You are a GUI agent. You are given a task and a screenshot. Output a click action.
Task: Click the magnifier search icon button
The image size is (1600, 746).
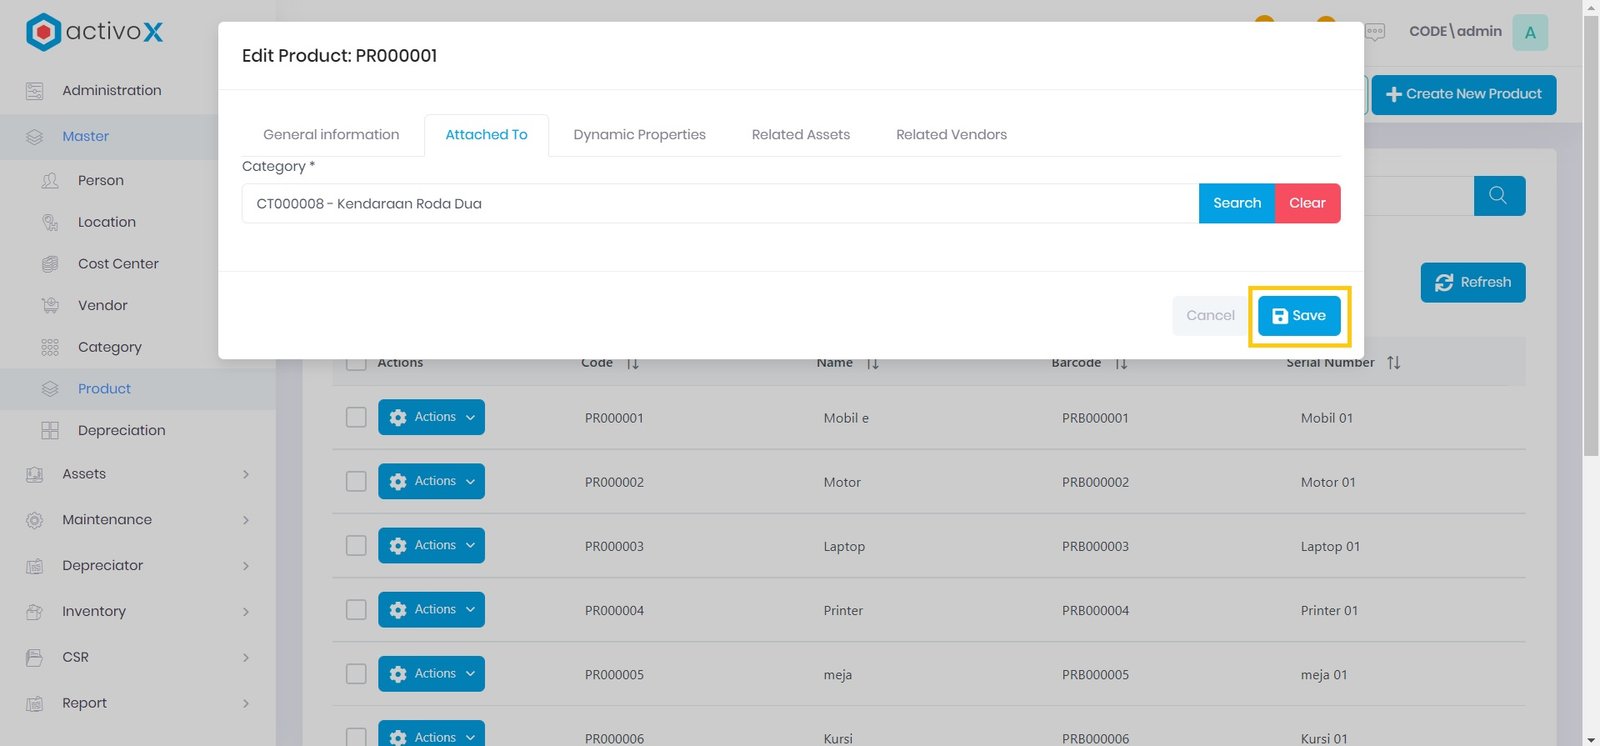tap(1498, 196)
